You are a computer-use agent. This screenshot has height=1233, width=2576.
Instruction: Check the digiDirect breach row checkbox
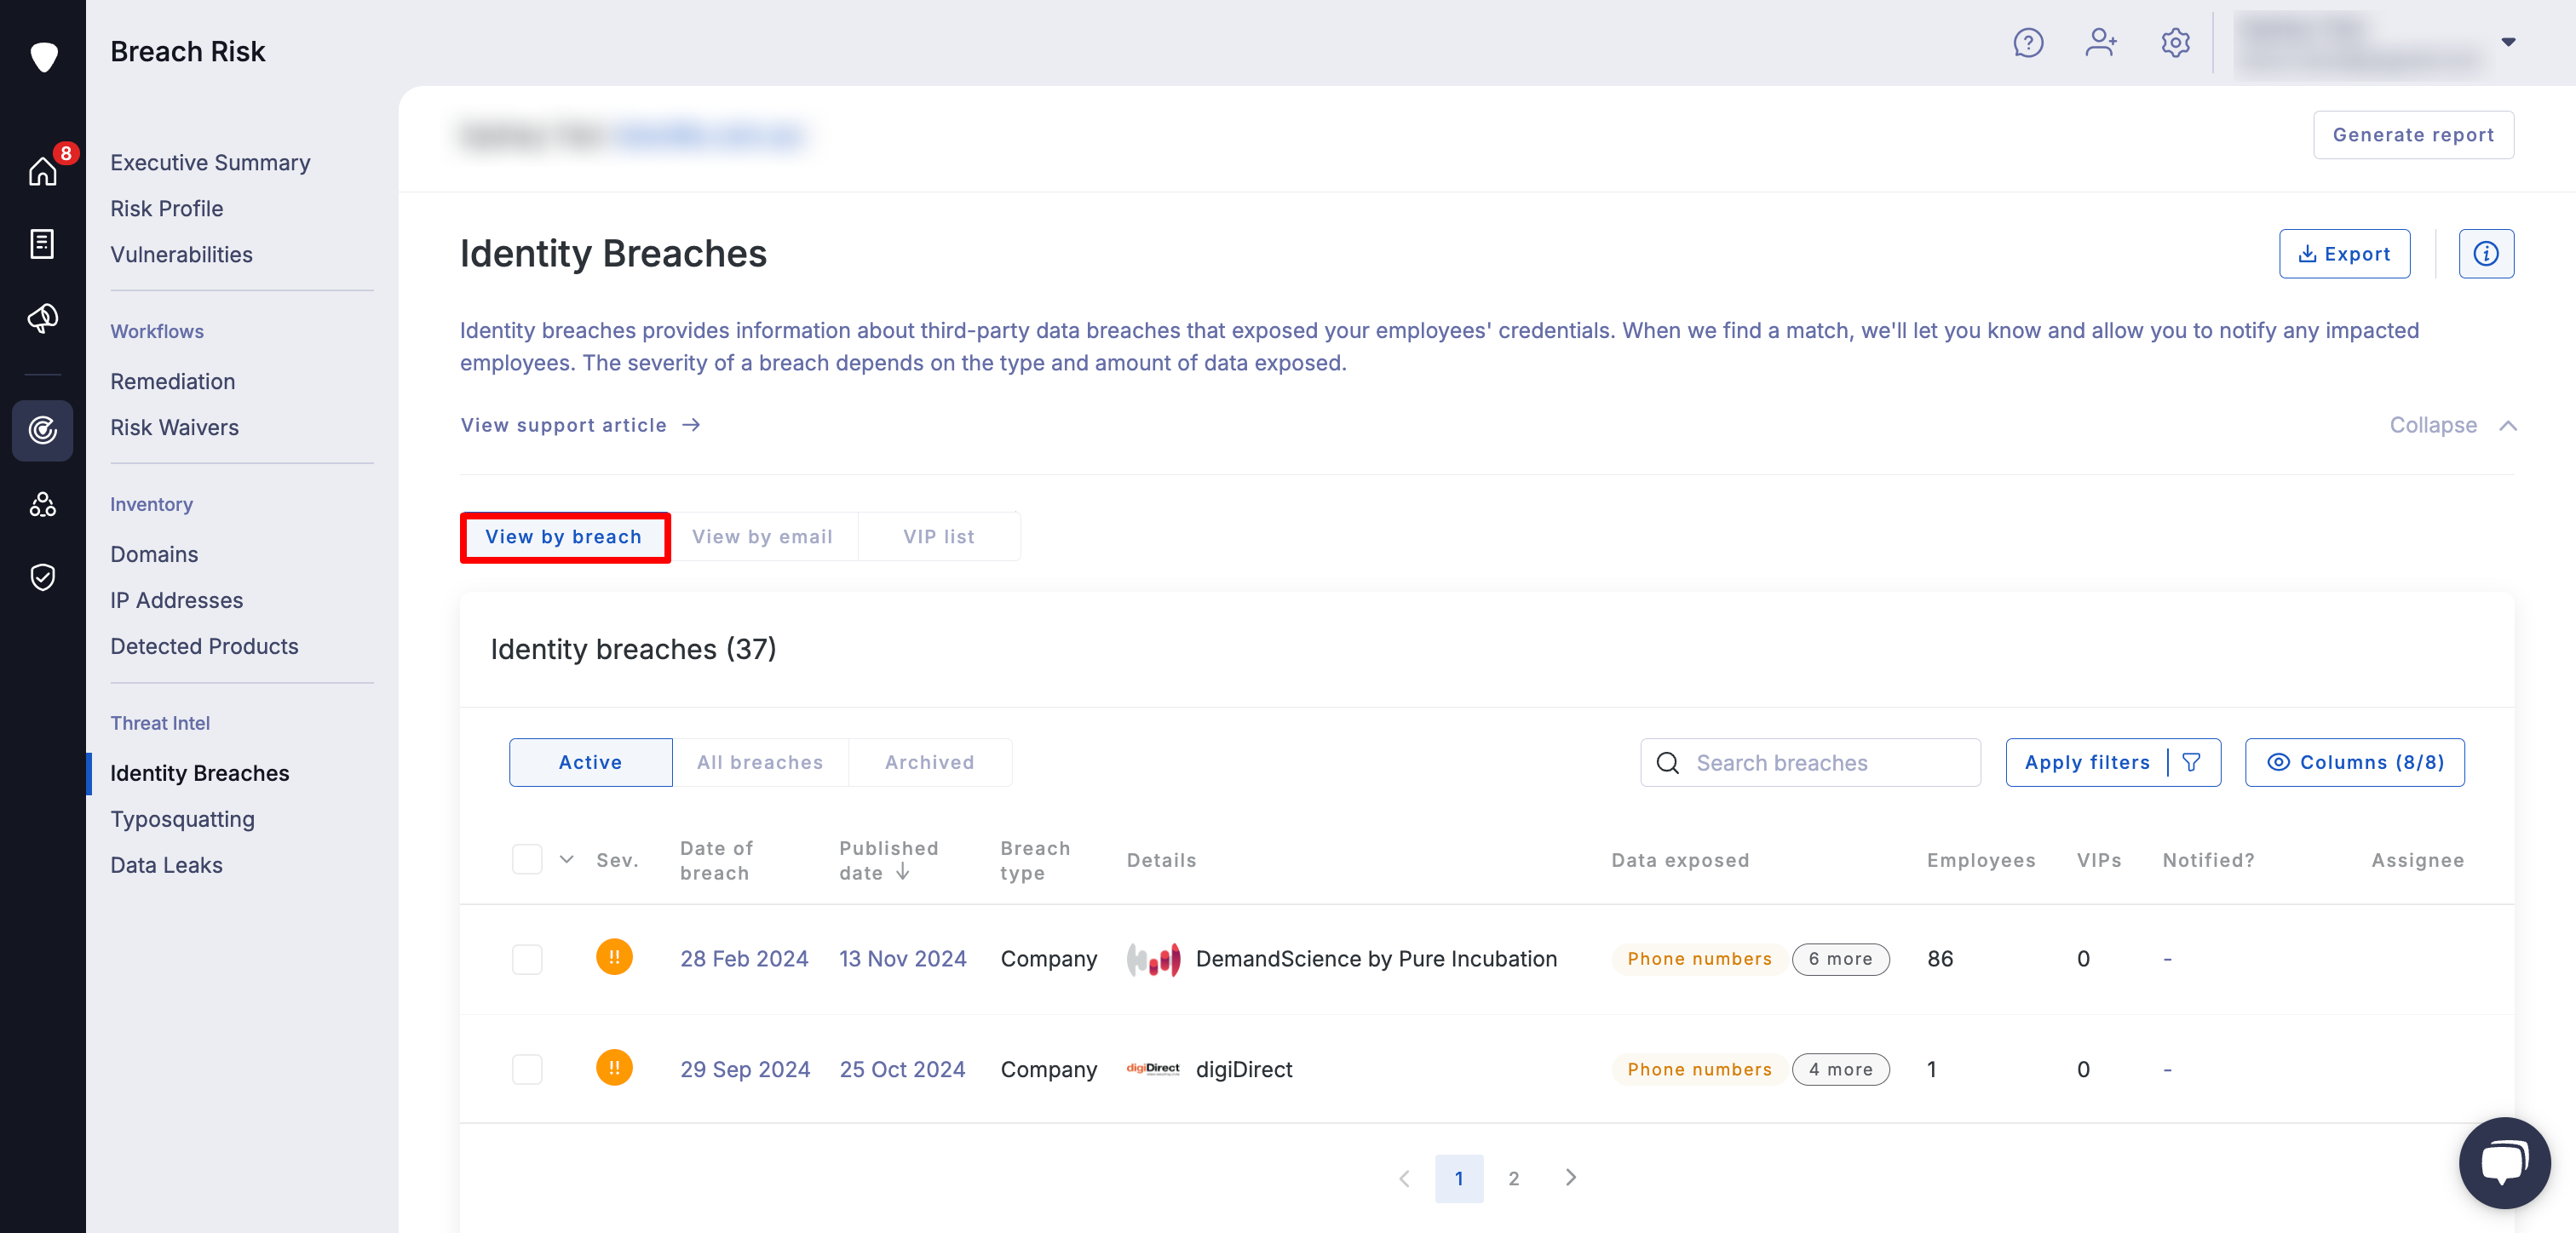pyautogui.click(x=528, y=1069)
